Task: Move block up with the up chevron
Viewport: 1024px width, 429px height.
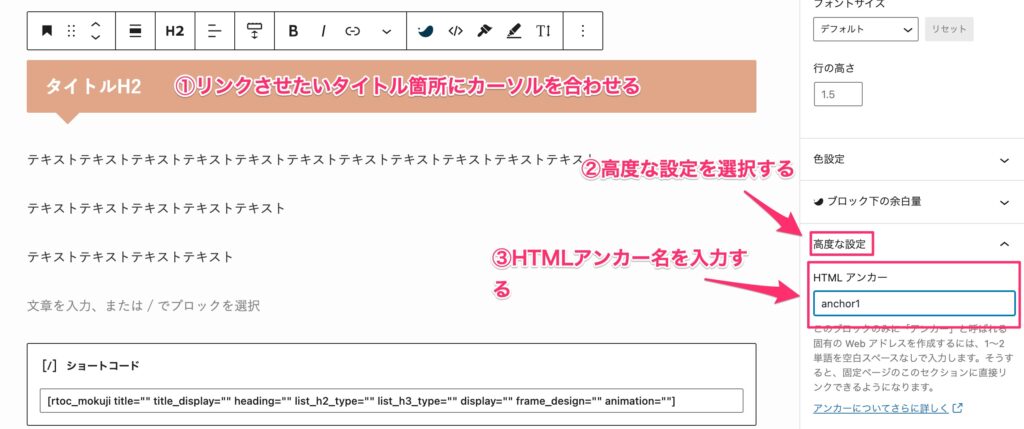Action: click(x=95, y=24)
